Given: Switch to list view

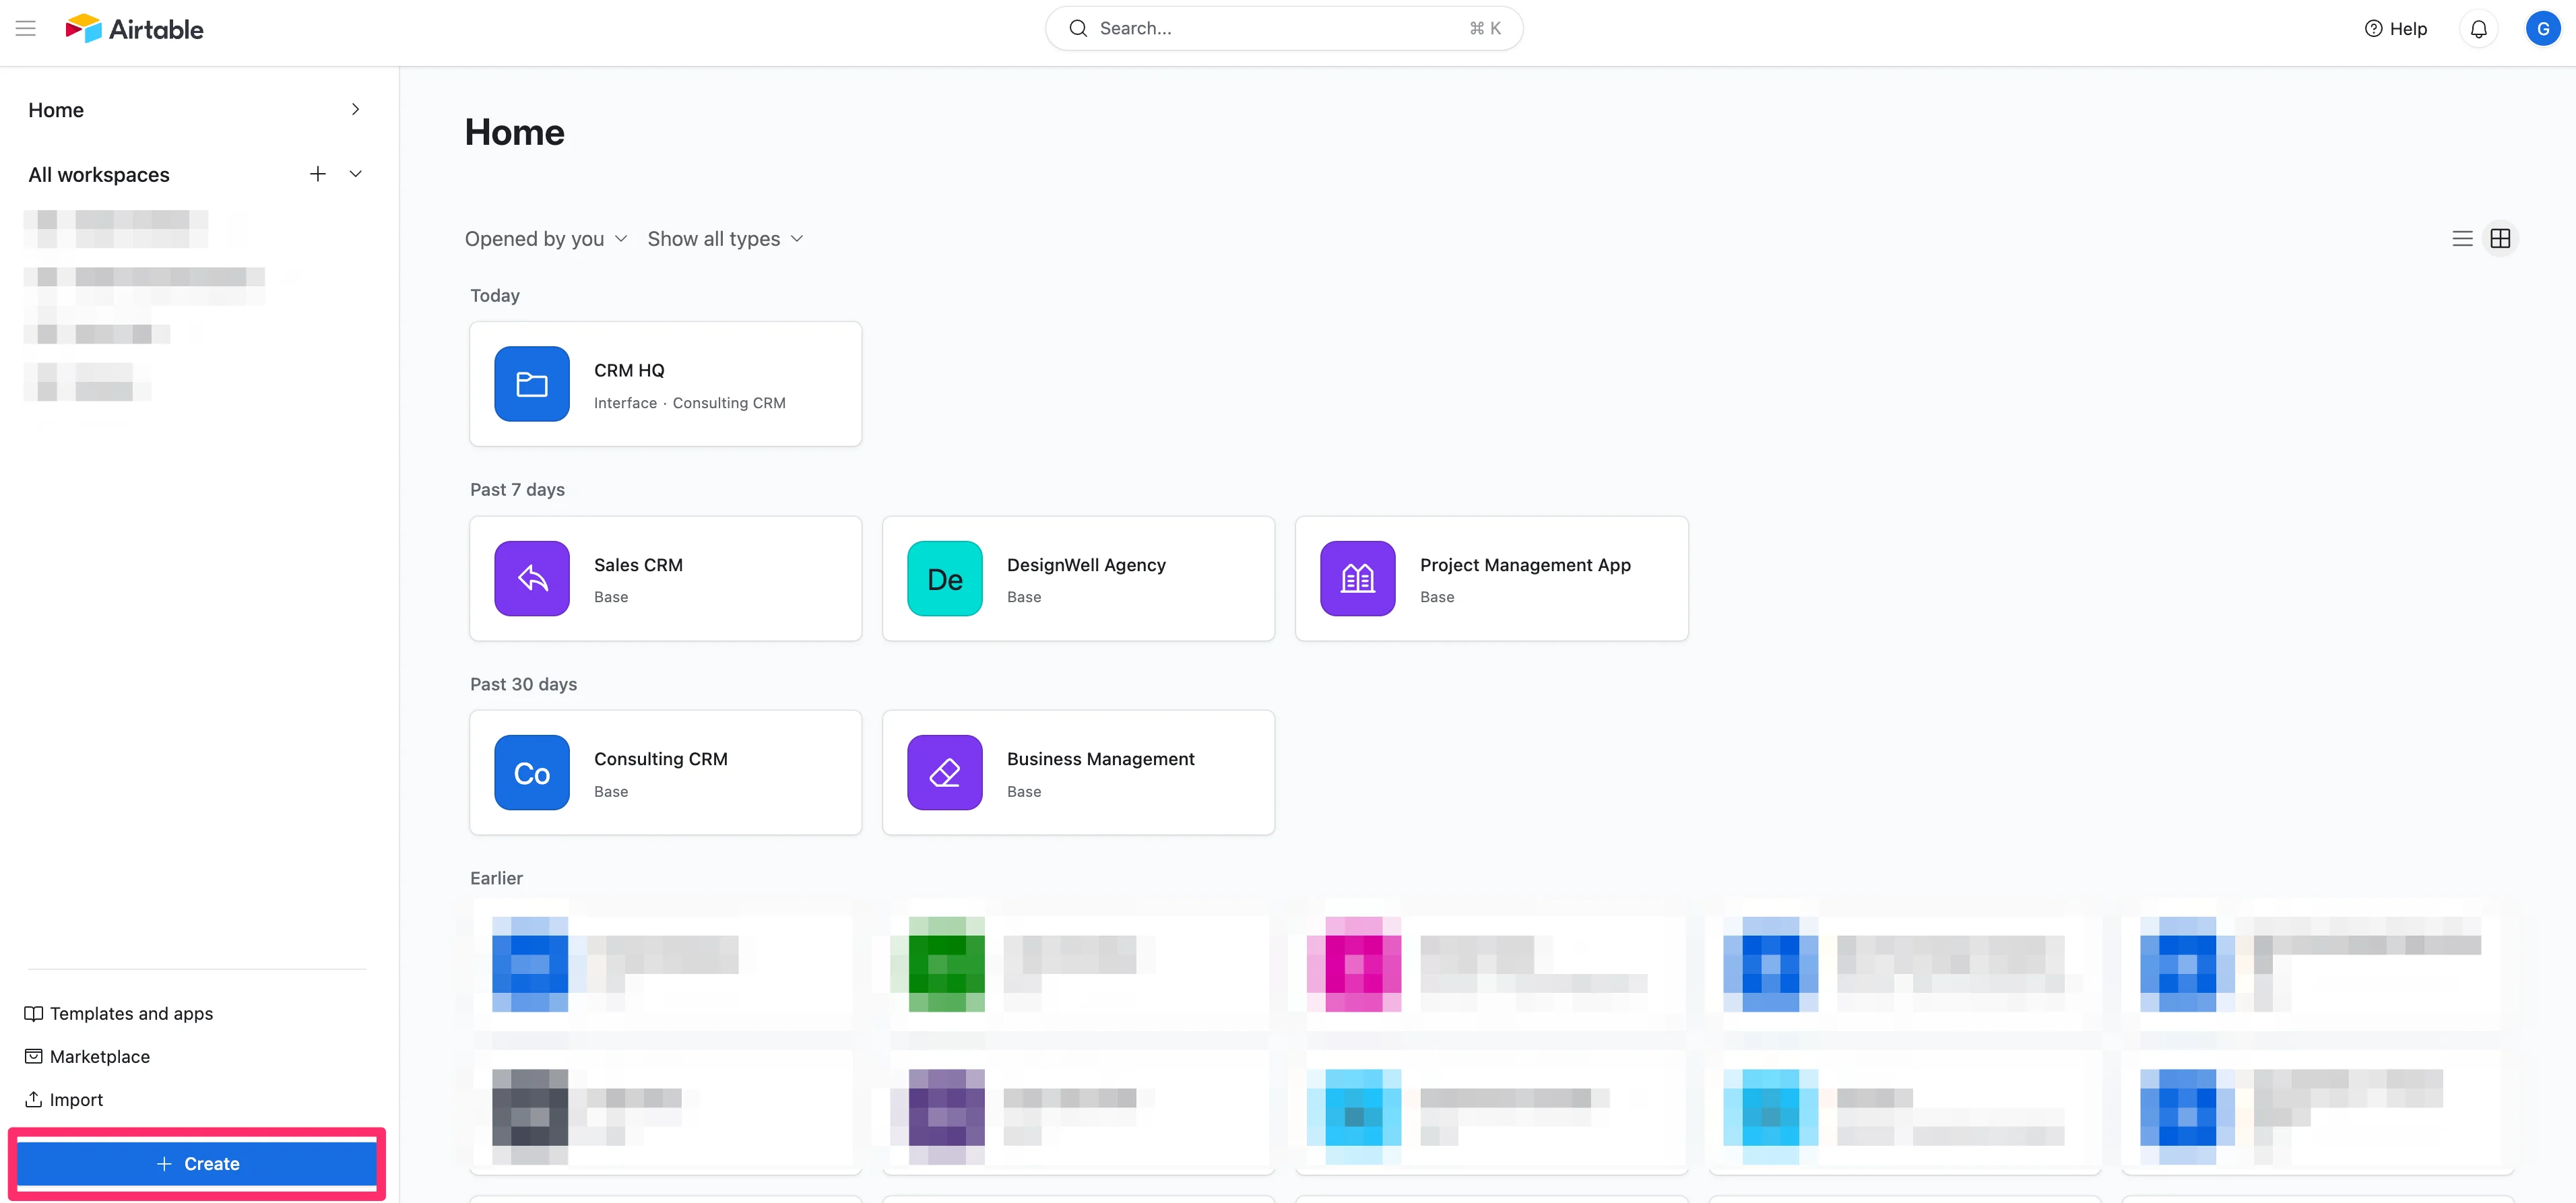Looking at the screenshot, I should pos(2462,239).
